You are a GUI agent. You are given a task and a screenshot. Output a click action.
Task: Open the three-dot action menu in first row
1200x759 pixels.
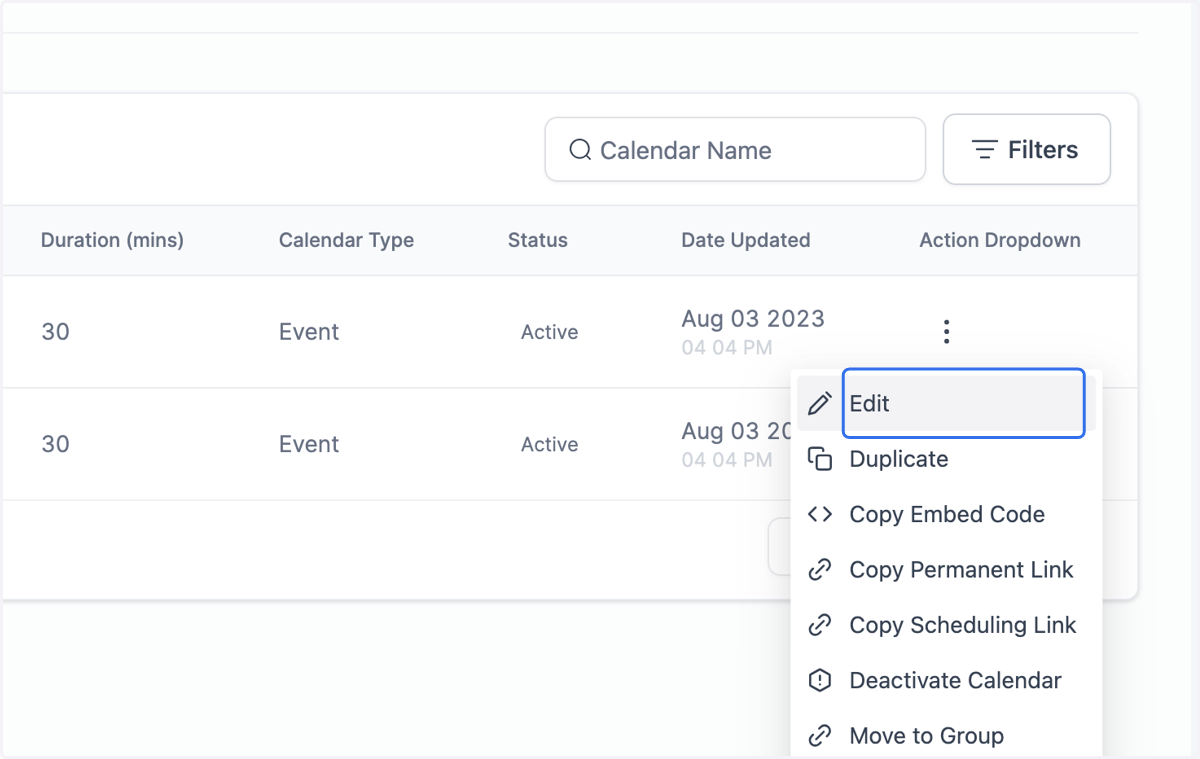tap(946, 332)
